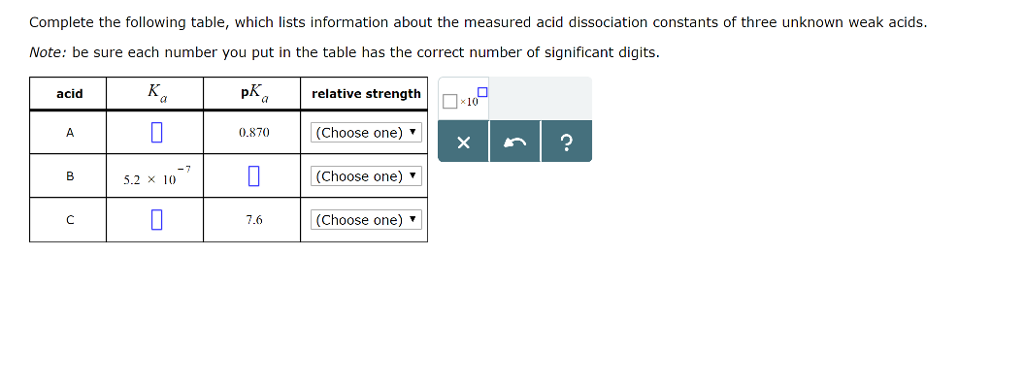The image size is (1024, 380).
Task: Click the 7.6 pKa value cell
Action: click(254, 220)
